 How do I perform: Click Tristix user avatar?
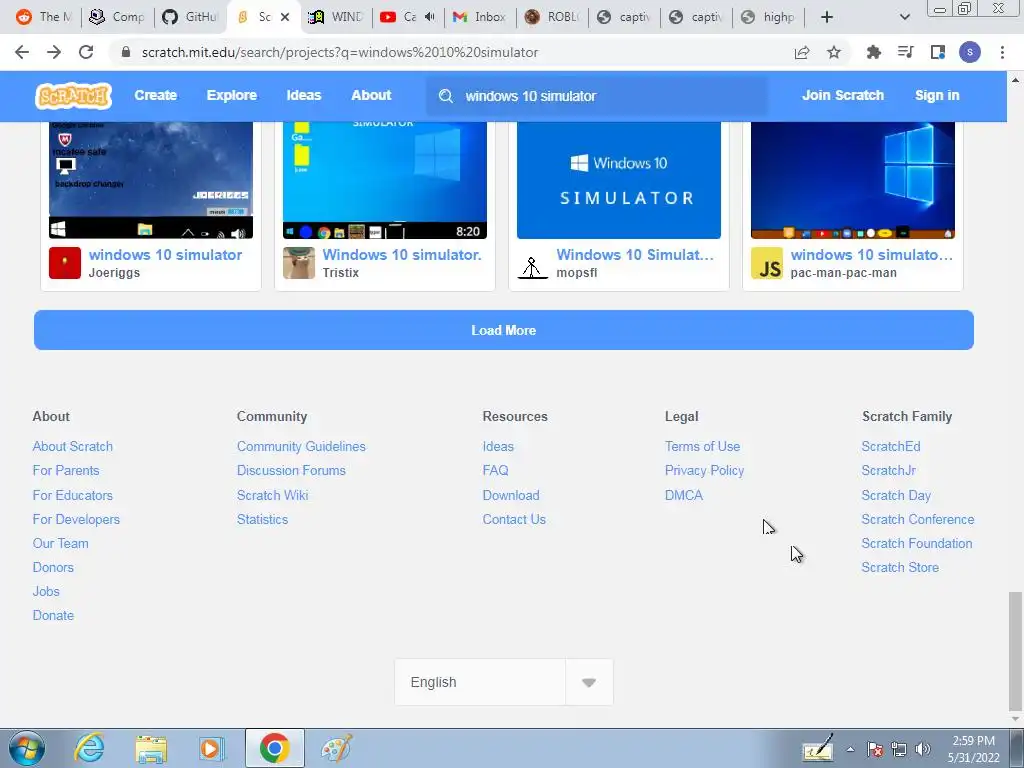(x=299, y=263)
